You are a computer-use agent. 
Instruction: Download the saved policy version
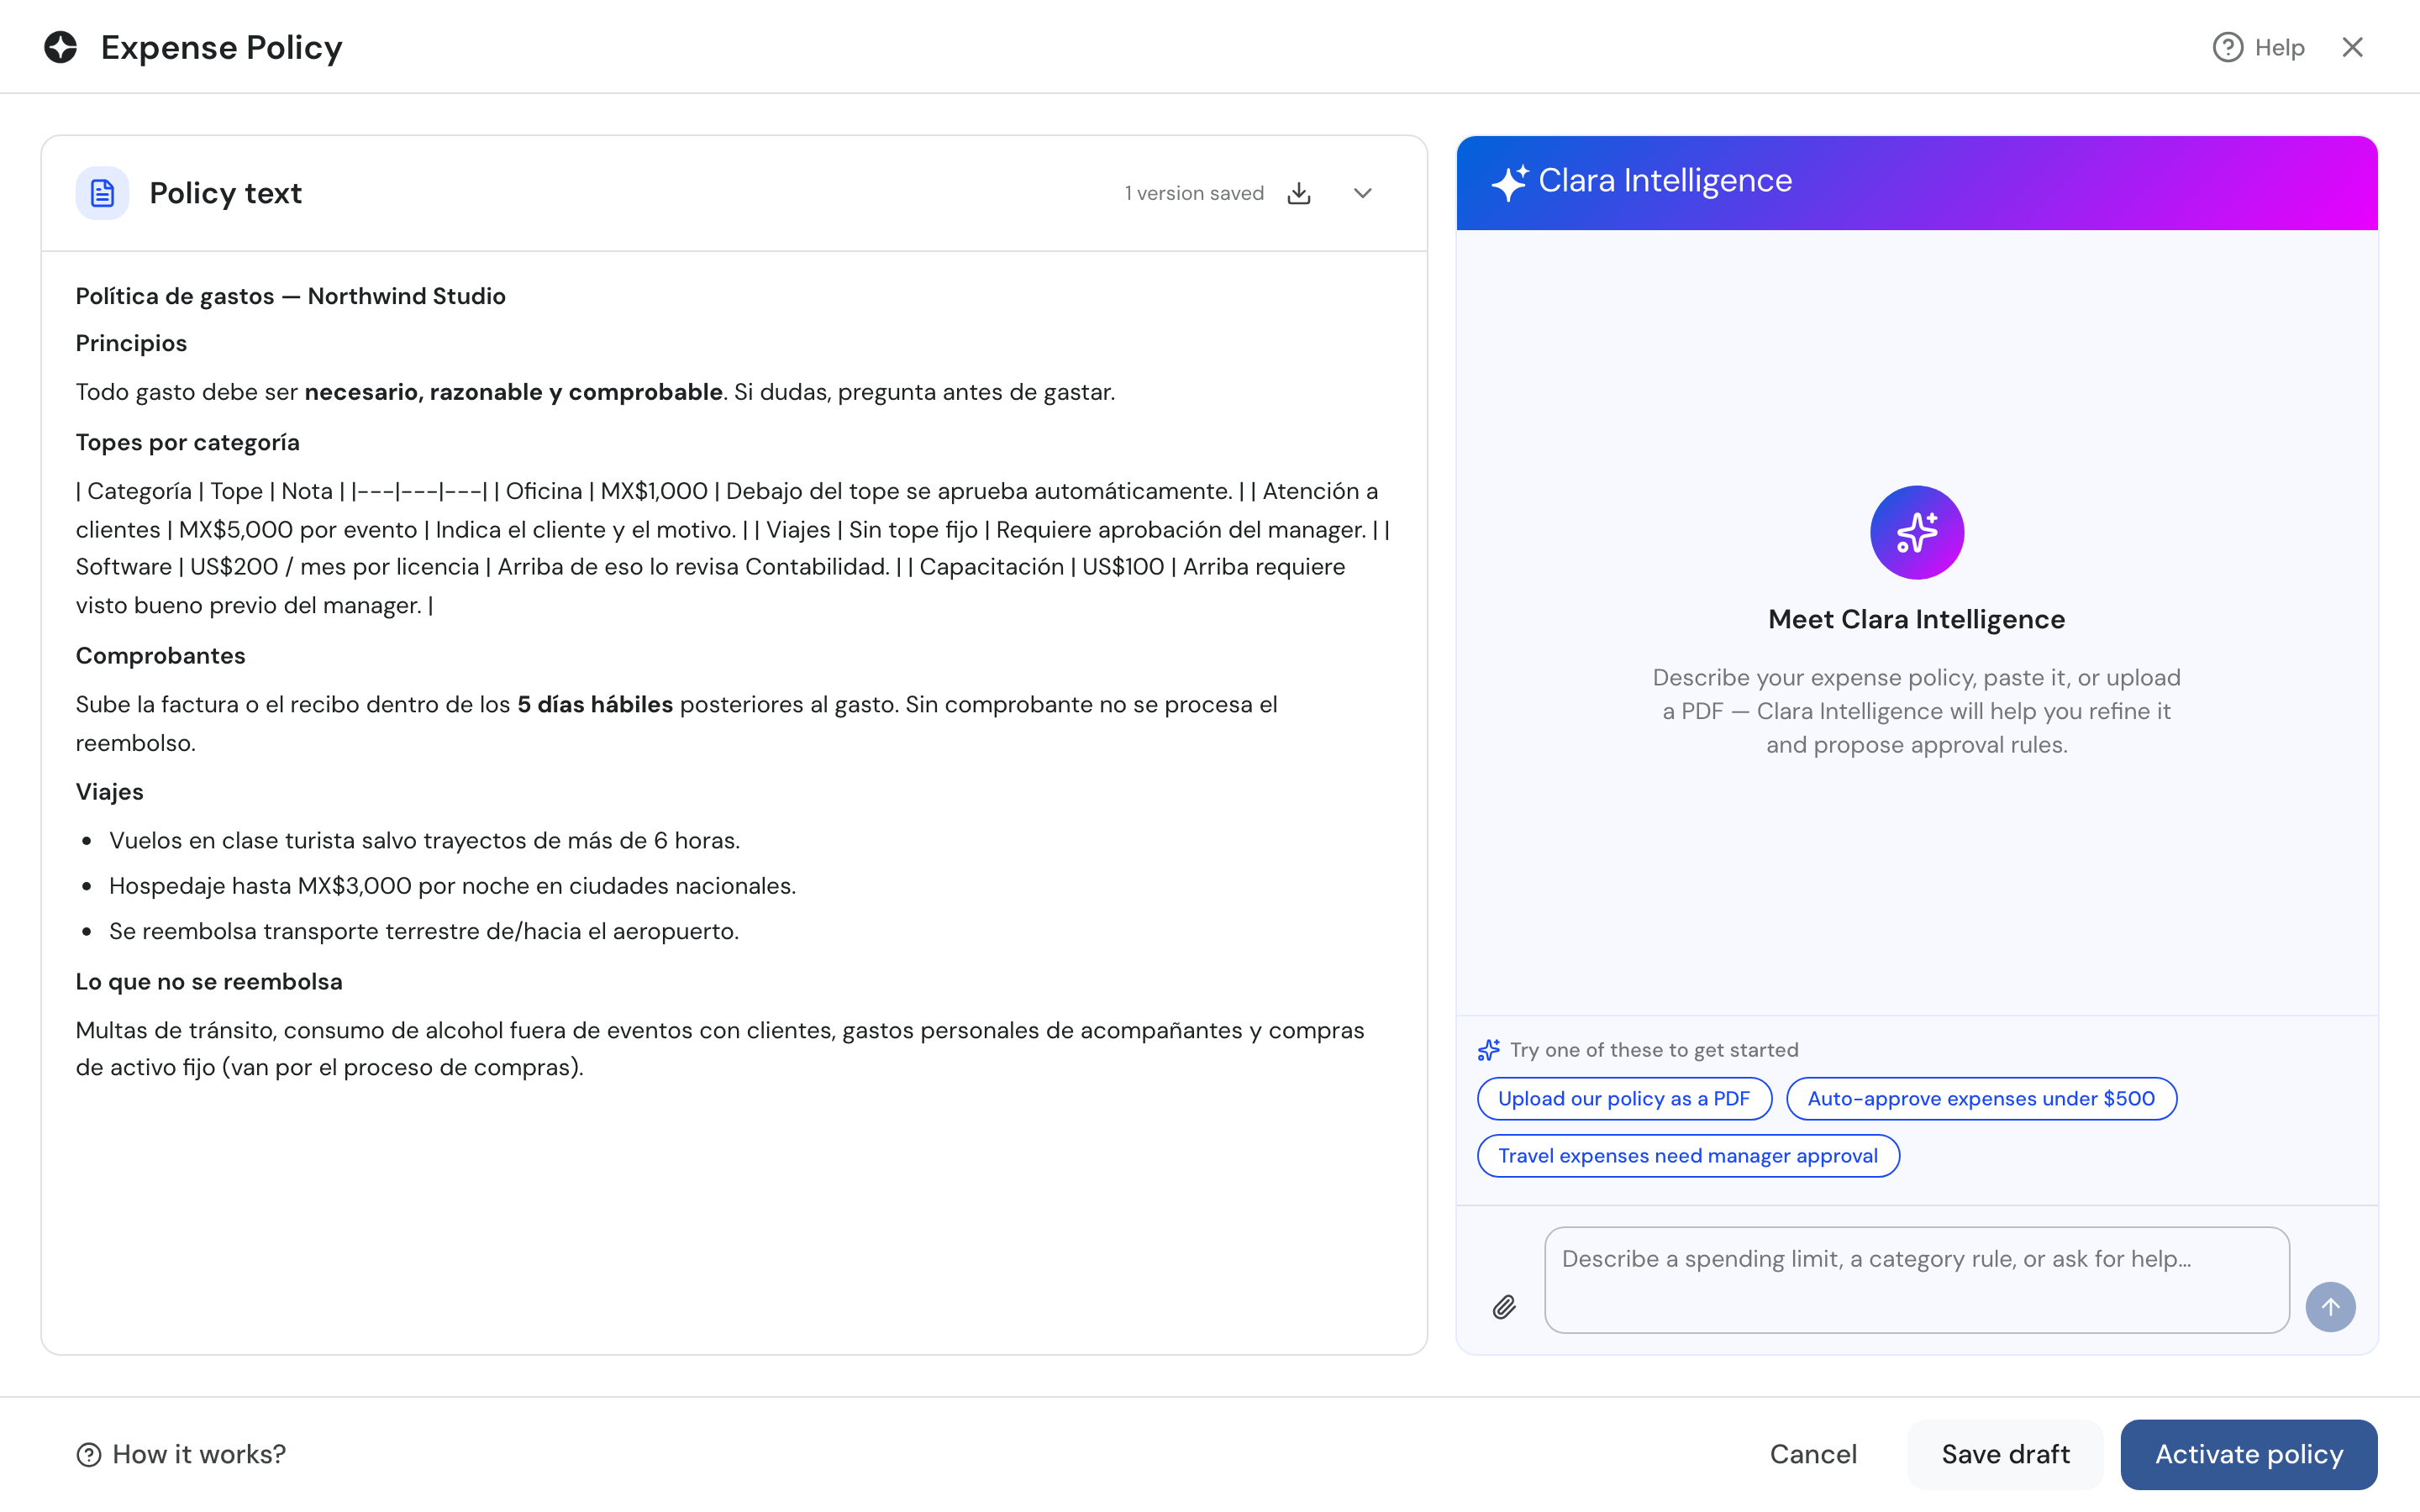(1298, 193)
